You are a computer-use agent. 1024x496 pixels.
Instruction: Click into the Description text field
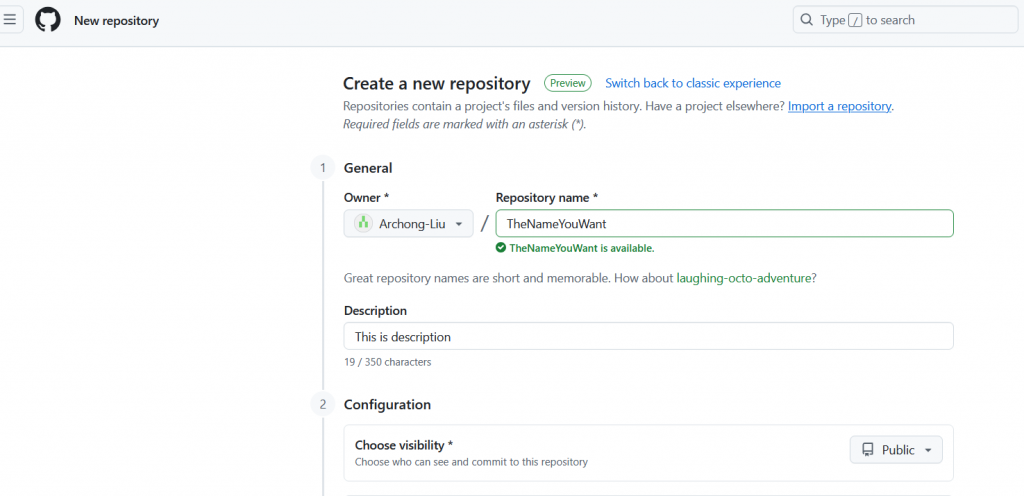tap(648, 337)
